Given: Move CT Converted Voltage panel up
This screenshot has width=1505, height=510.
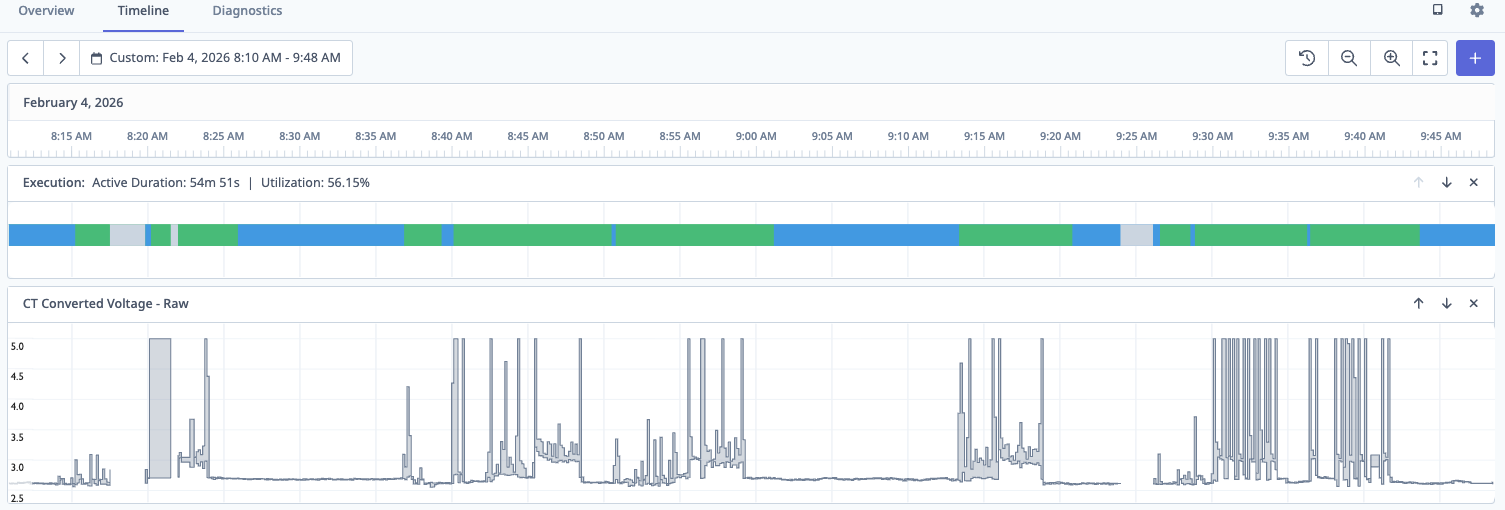Looking at the screenshot, I should click(1418, 303).
